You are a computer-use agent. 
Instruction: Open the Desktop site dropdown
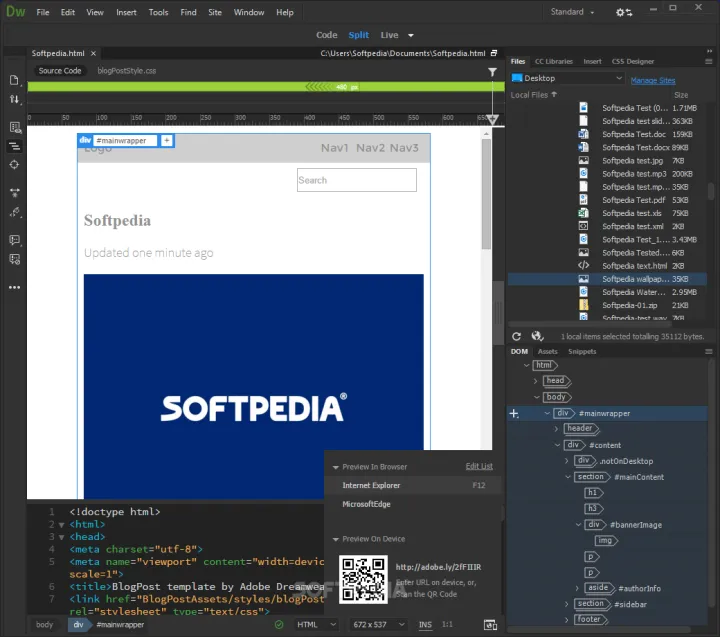[x=566, y=78]
